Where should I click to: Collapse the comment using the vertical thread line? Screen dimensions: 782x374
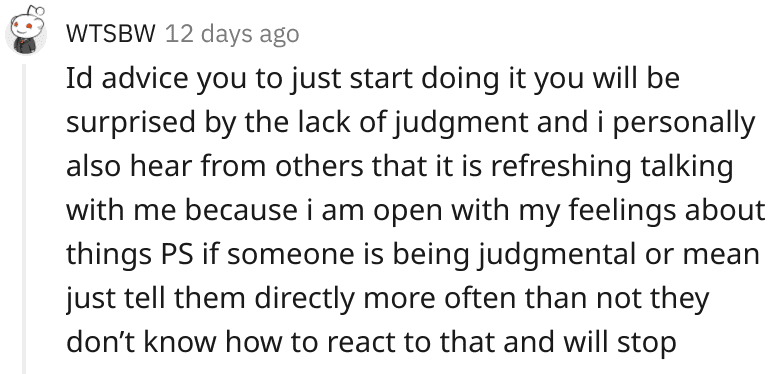(x=23, y=218)
